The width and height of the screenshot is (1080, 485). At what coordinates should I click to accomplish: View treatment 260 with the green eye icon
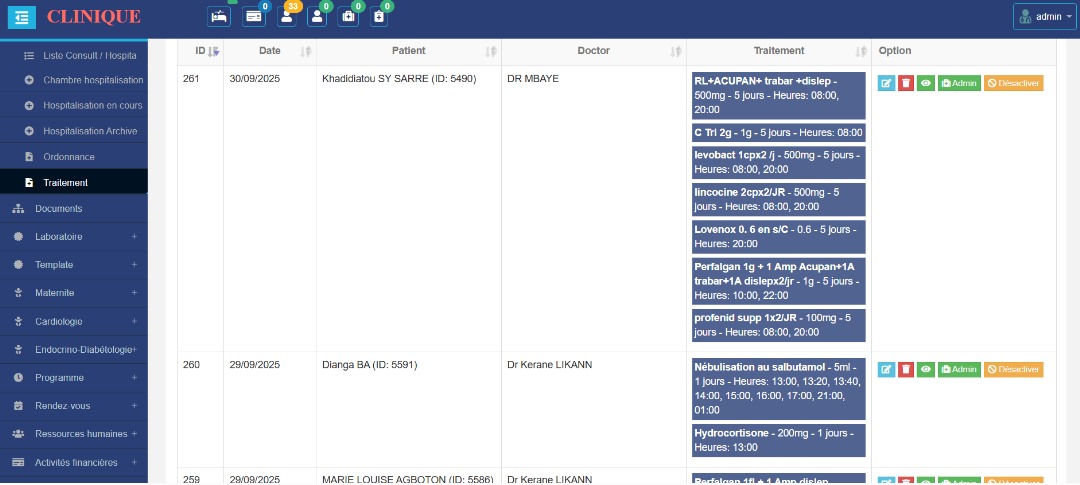click(x=925, y=370)
